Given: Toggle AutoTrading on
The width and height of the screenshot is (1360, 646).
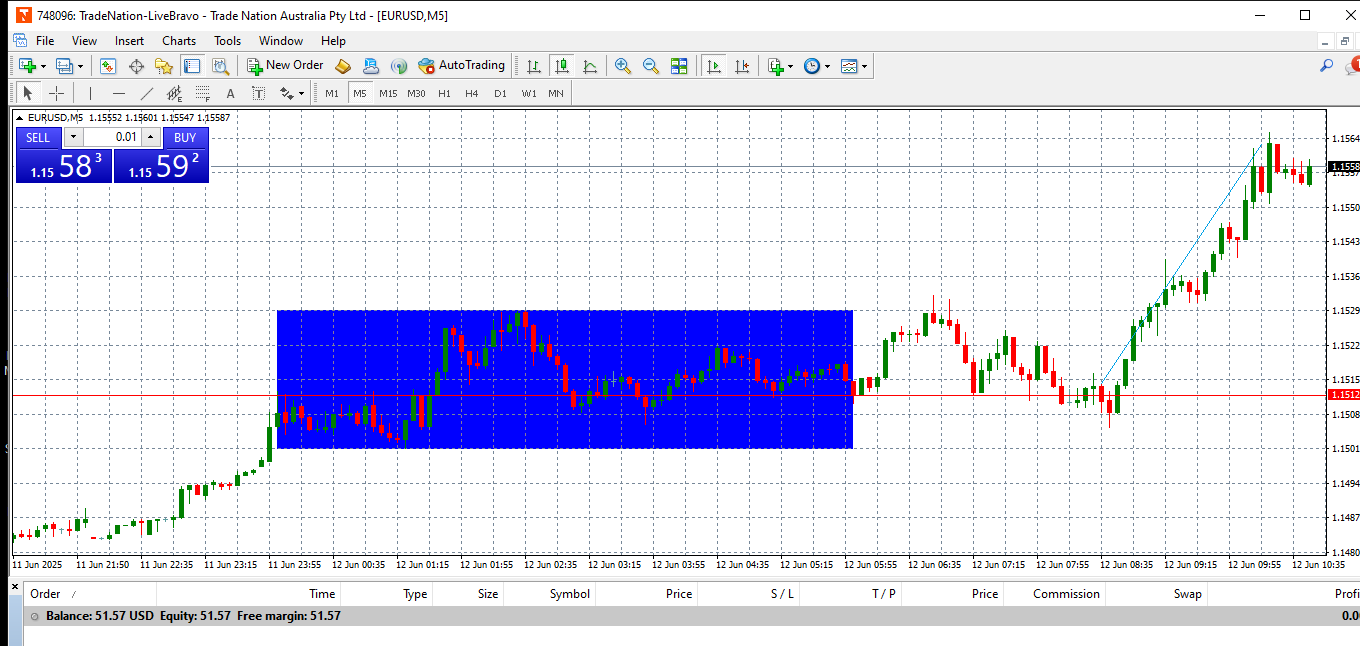Looking at the screenshot, I should (x=461, y=66).
